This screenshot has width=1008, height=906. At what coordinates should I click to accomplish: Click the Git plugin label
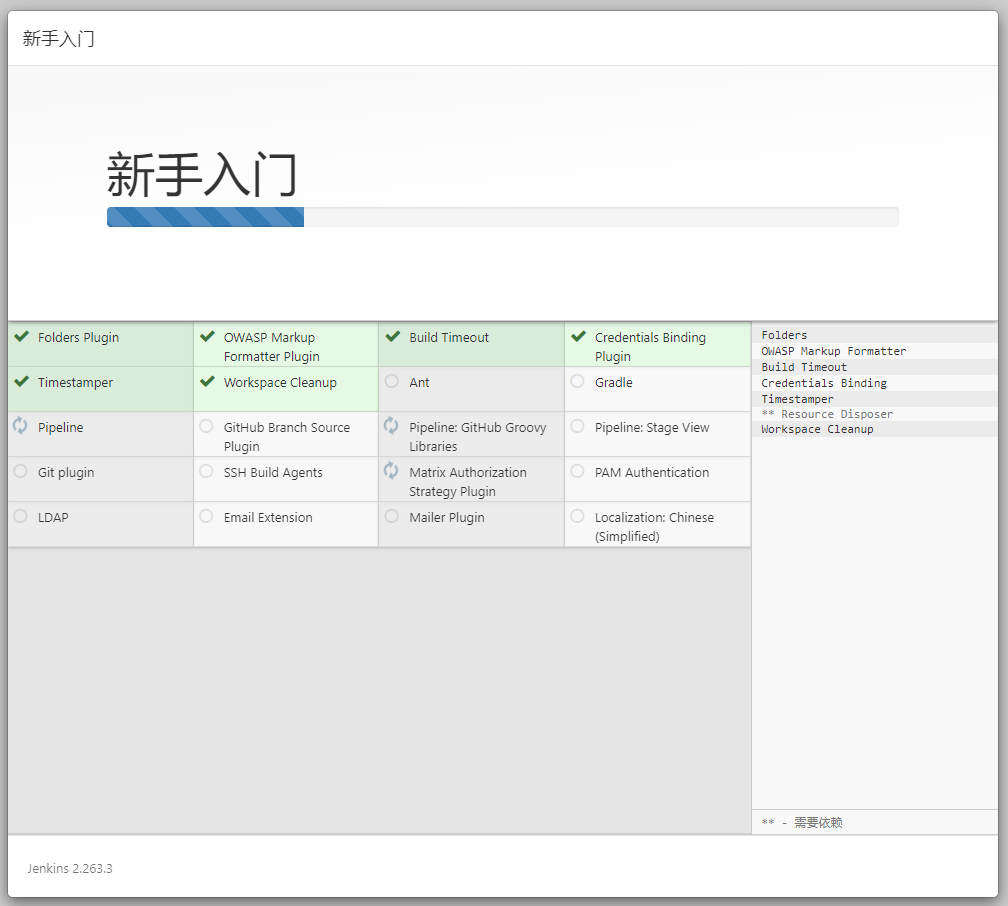[x=66, y=473]
